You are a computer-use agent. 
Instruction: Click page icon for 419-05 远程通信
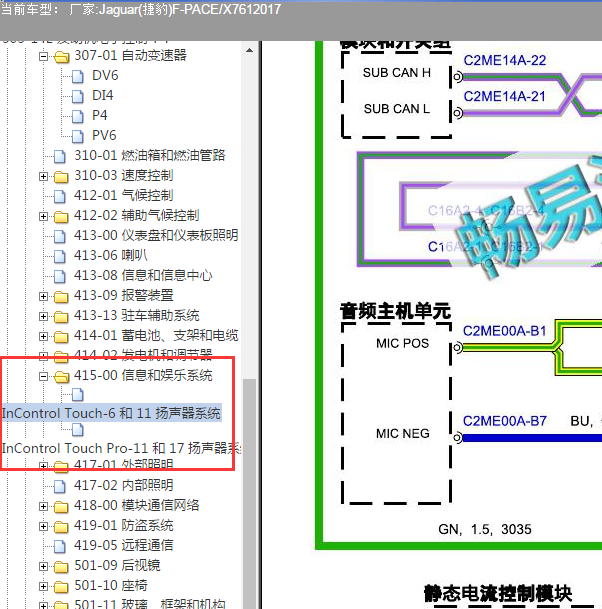60,546
